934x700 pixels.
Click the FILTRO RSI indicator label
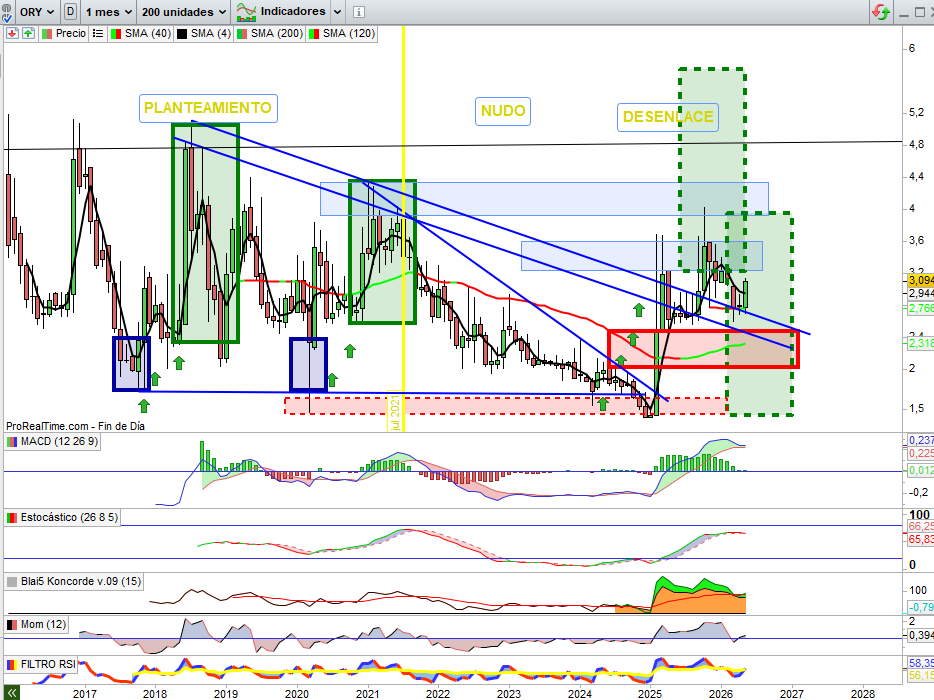coord(41,664)
